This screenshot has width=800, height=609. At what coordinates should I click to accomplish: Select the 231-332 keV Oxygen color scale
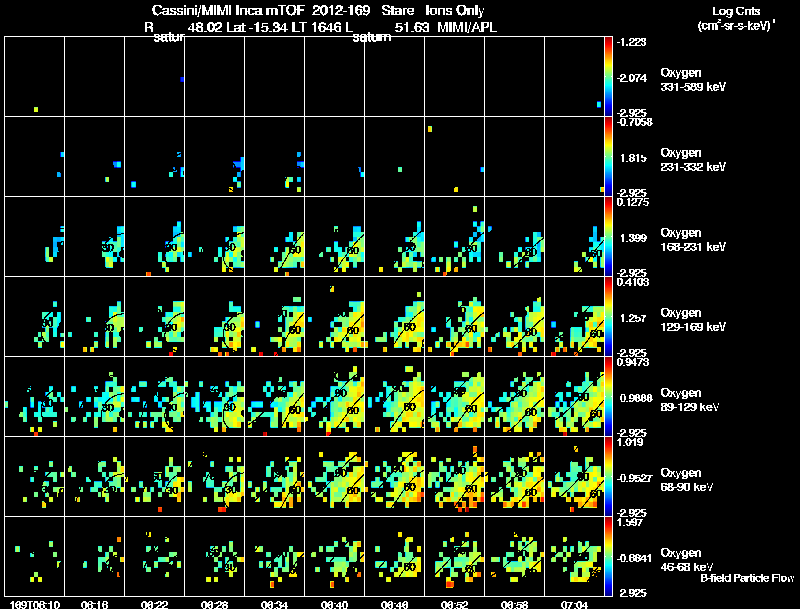(608, 157)
